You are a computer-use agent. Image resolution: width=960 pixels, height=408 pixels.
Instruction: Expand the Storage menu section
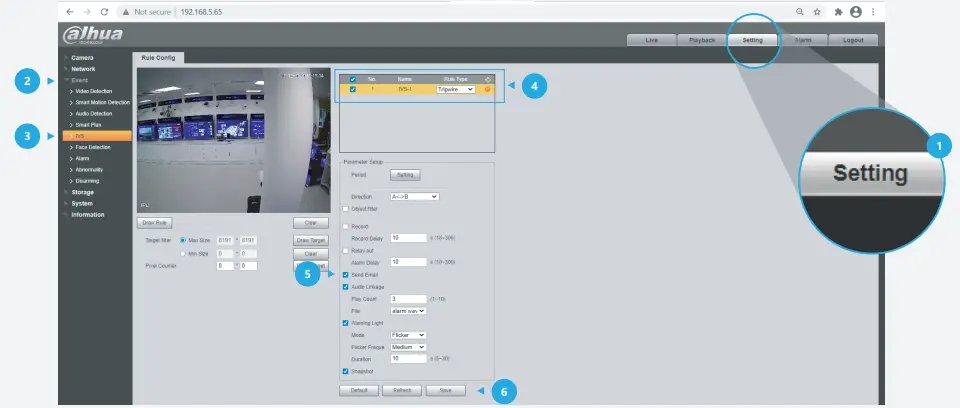(83, 192)
